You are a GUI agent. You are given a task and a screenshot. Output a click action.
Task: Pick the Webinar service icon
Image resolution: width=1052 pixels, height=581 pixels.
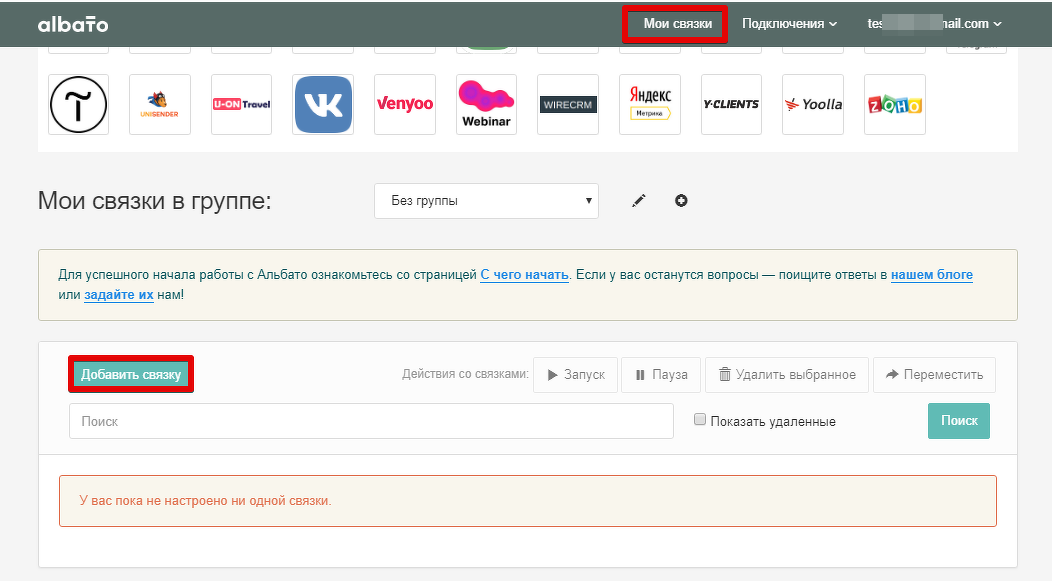[x=486, y=105]
